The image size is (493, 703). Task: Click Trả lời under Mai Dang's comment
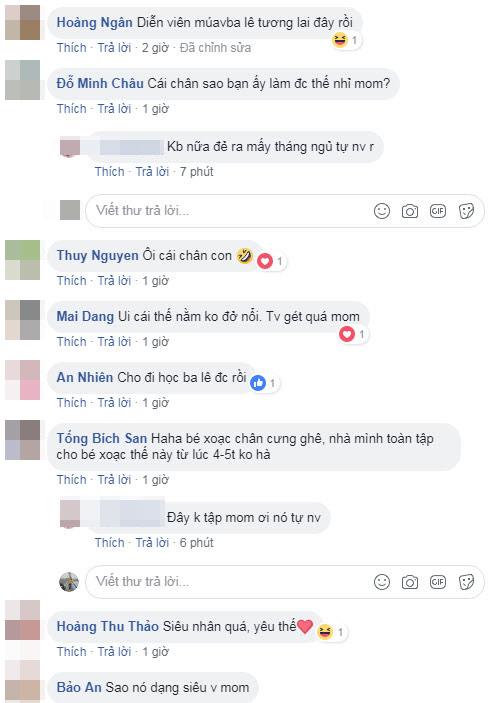[114, 342]
